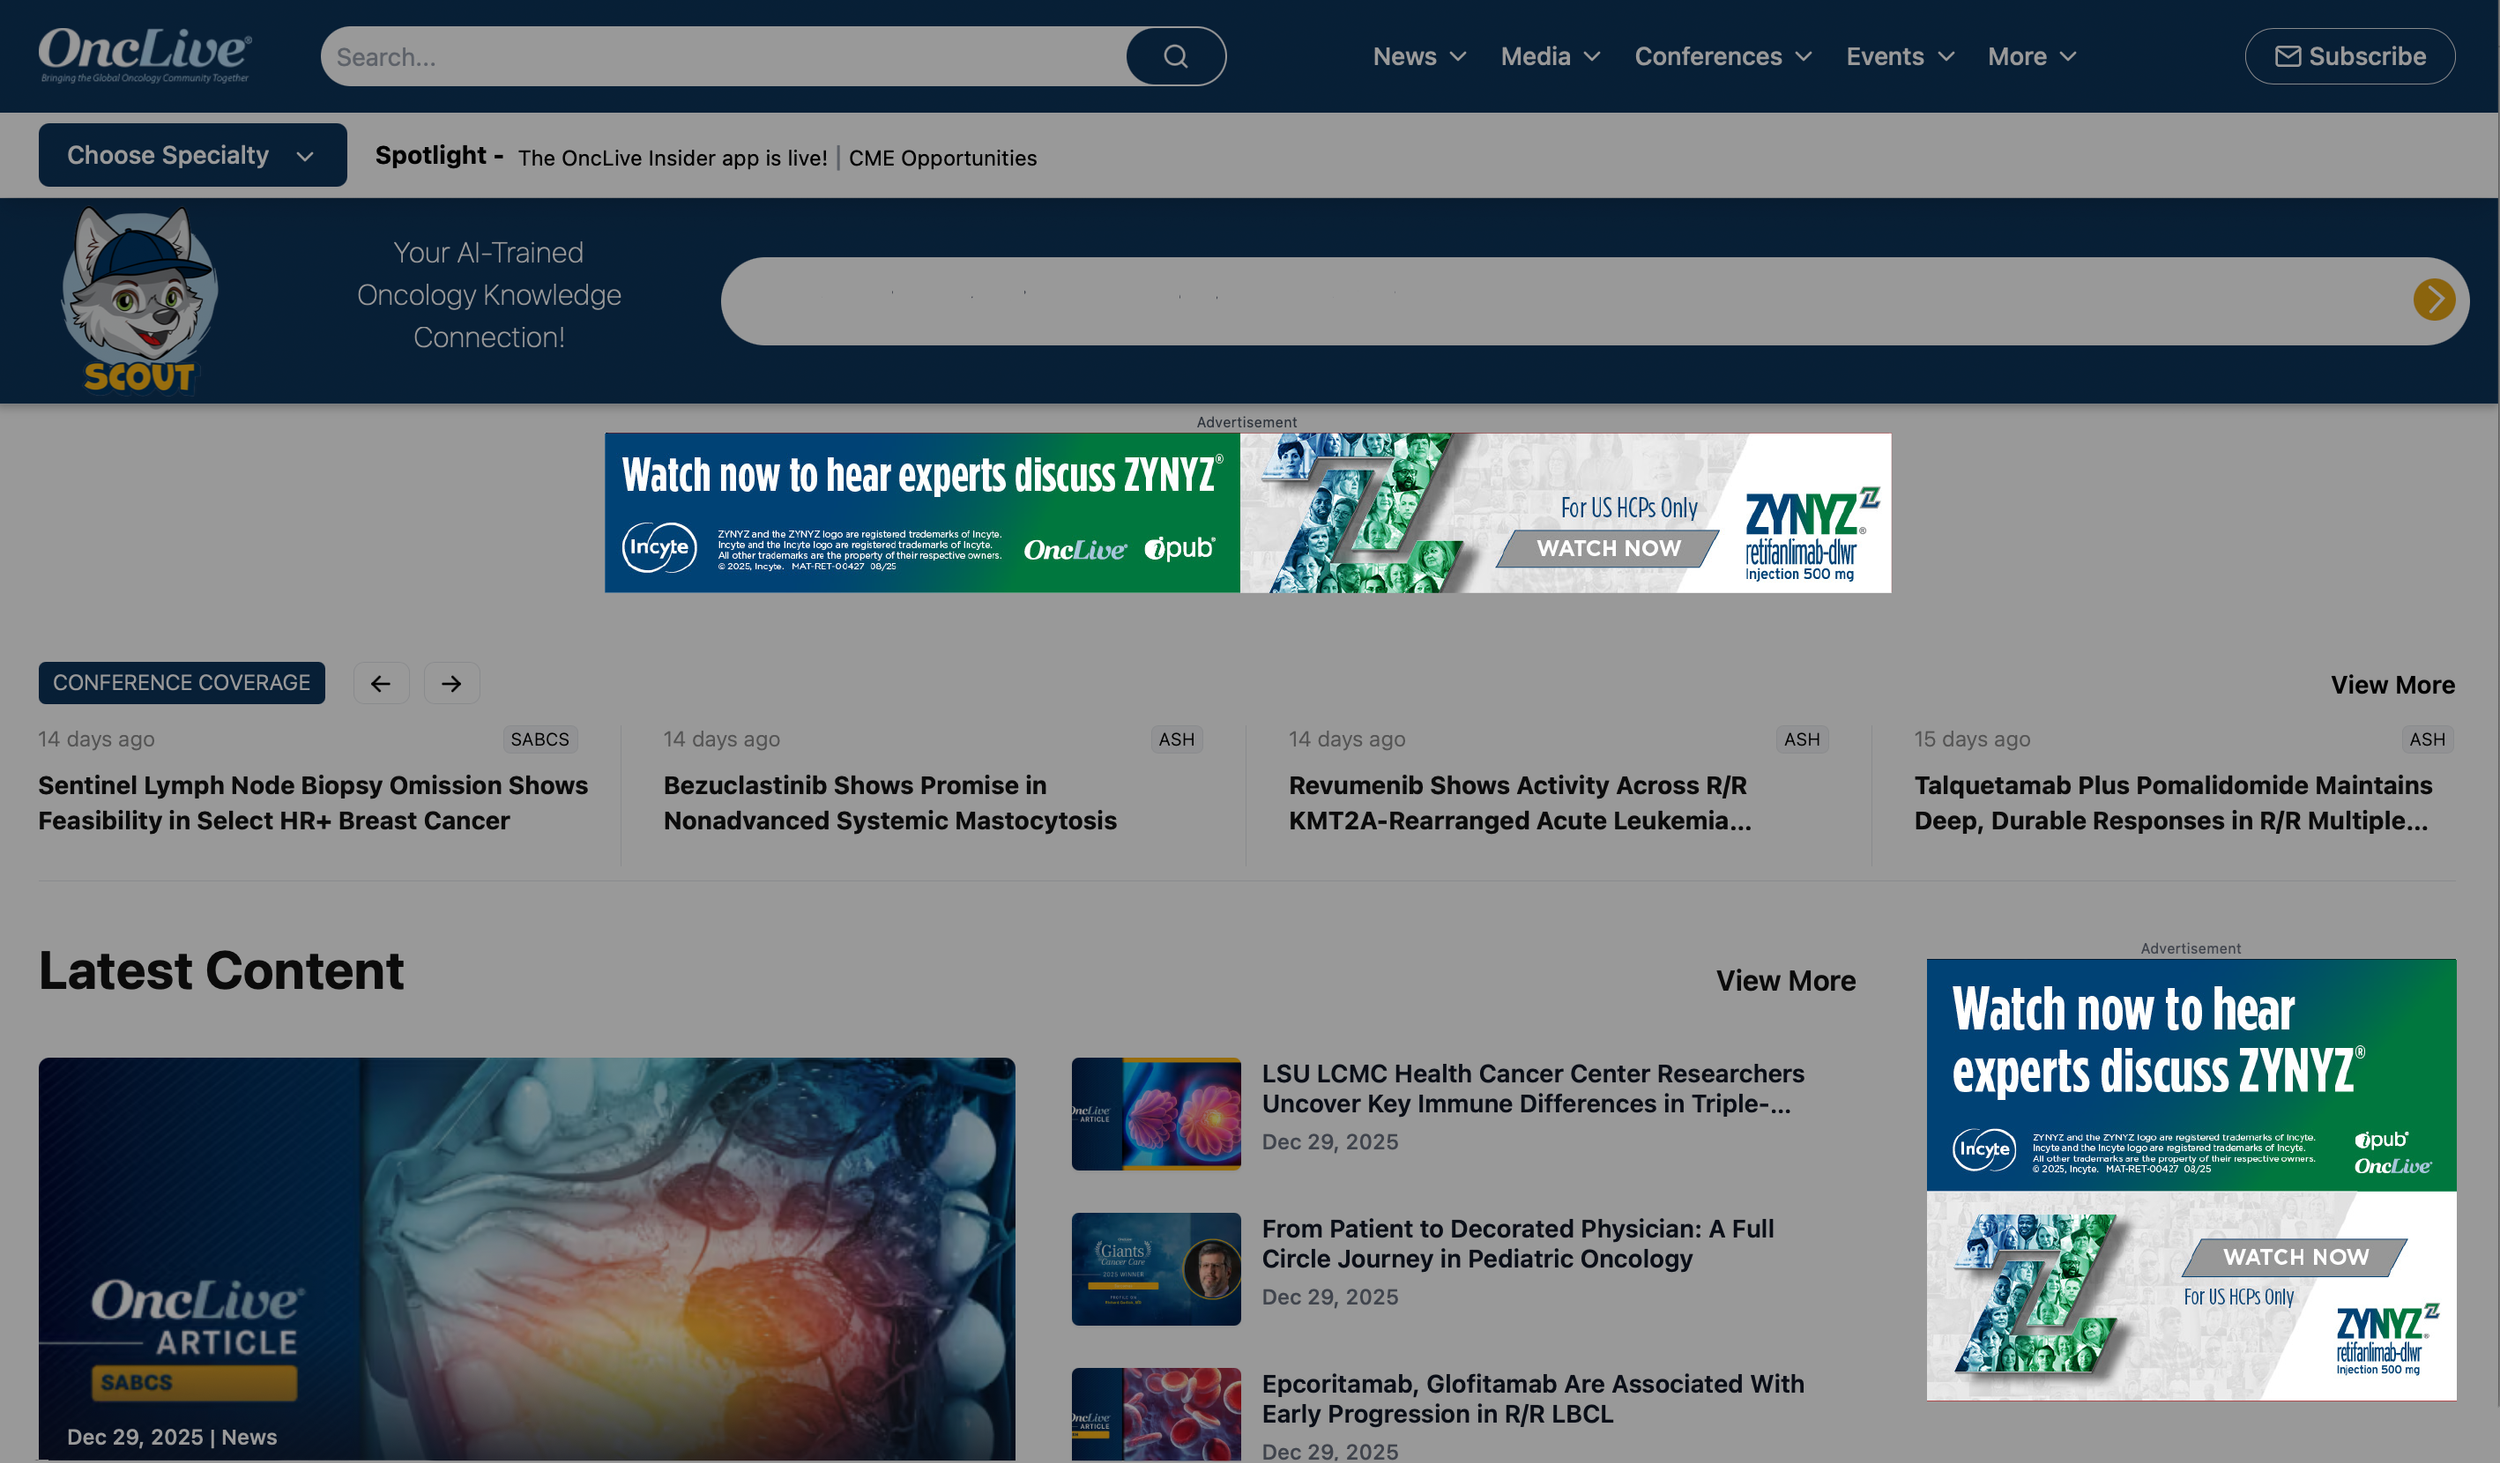Open the Choose Specialty dropdown
Viewport: 2500px width, 1463px height.
click(192, 155)
